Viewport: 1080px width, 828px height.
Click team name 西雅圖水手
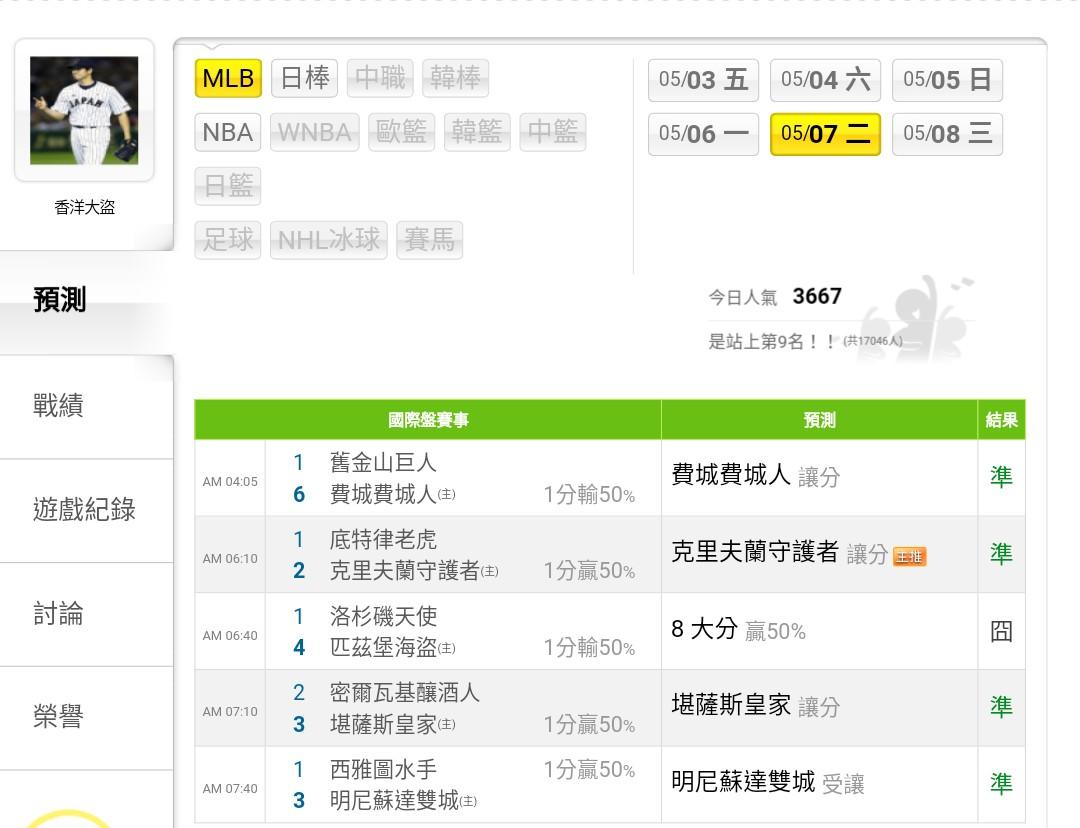[x=383, y=769]
